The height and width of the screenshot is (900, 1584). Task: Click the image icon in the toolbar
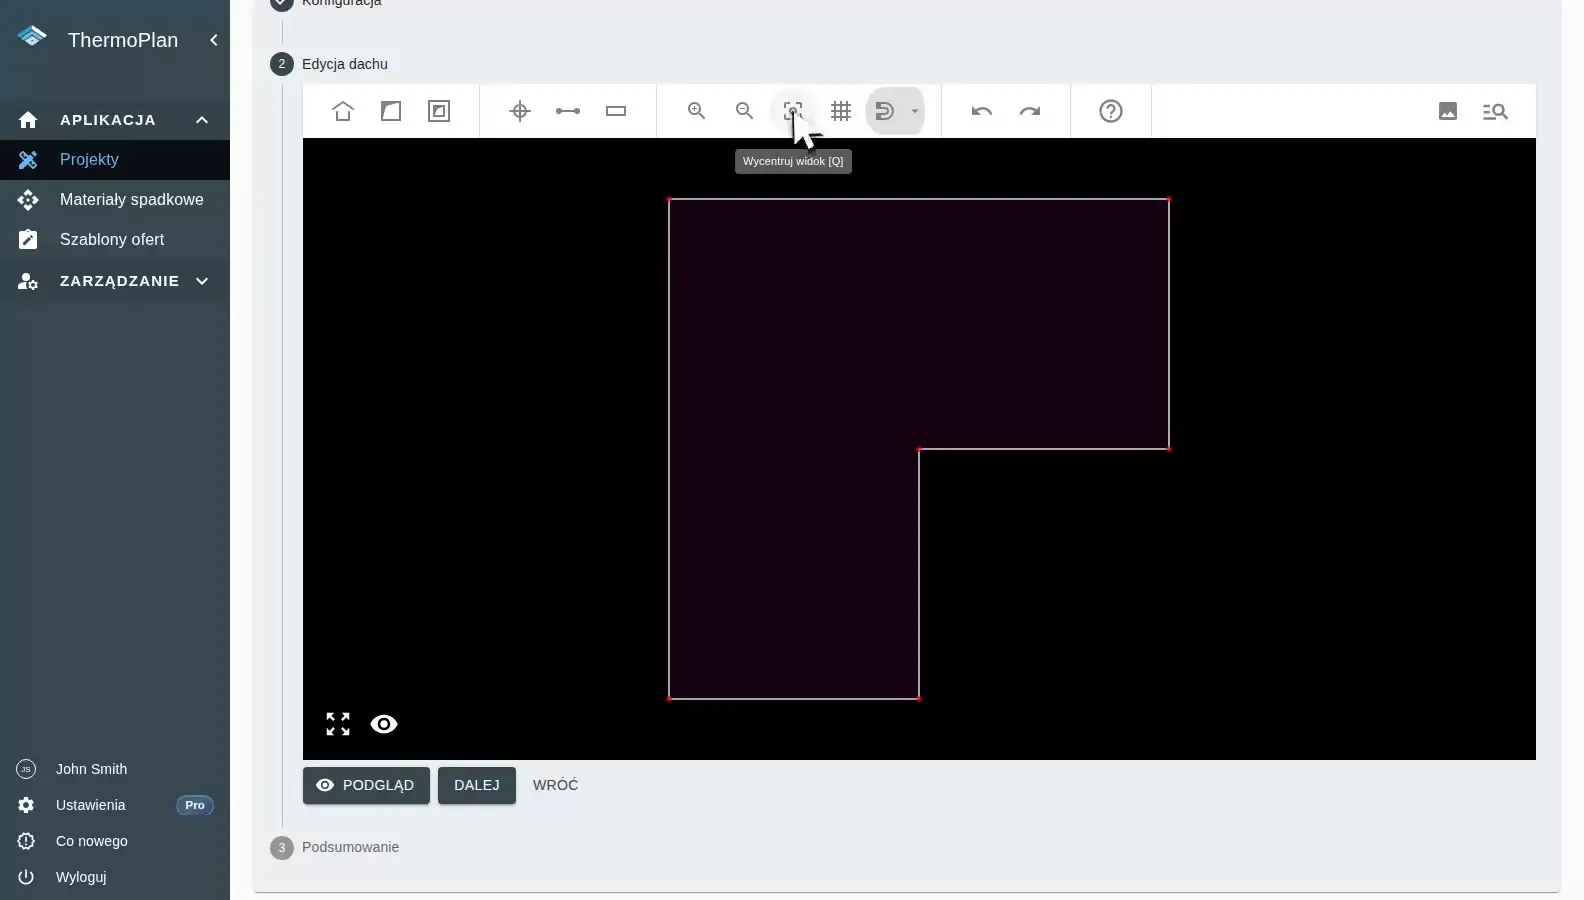[1448, 111]
